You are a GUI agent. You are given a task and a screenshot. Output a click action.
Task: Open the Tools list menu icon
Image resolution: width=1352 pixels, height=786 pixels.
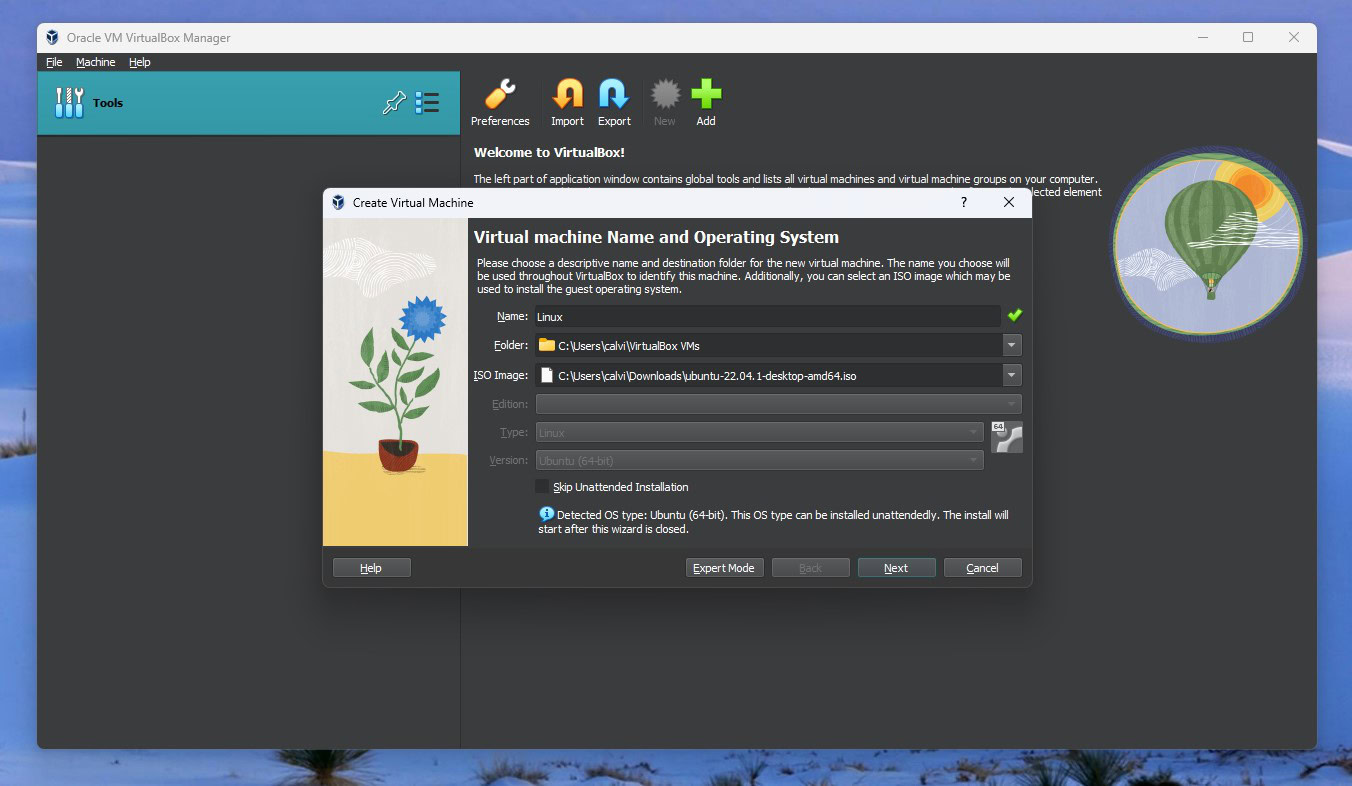pyautogui.click(x=427, y=102)
